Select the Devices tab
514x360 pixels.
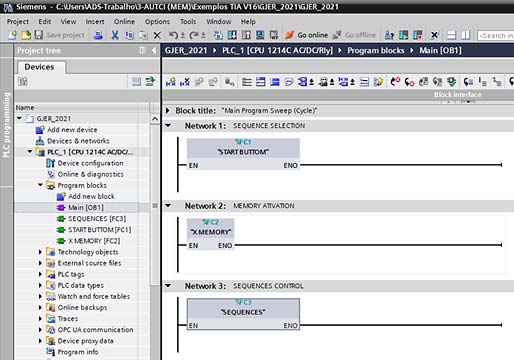39,67
